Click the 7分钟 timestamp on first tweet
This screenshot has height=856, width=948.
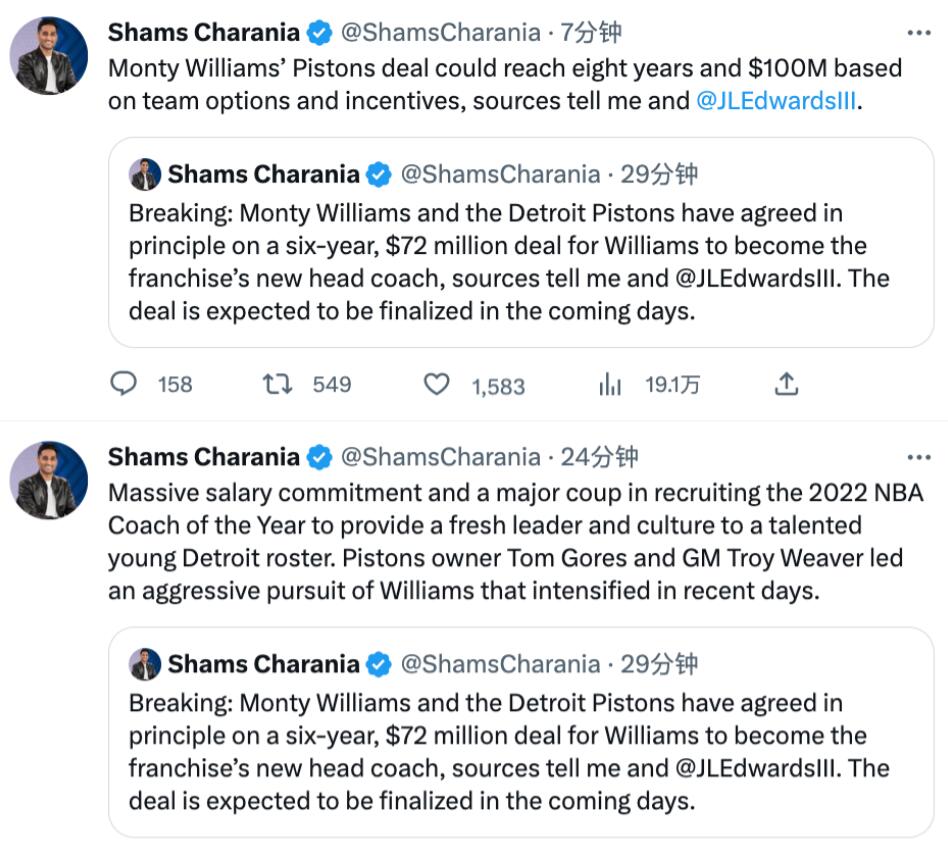pyautogui.click(x=590, y=33)
